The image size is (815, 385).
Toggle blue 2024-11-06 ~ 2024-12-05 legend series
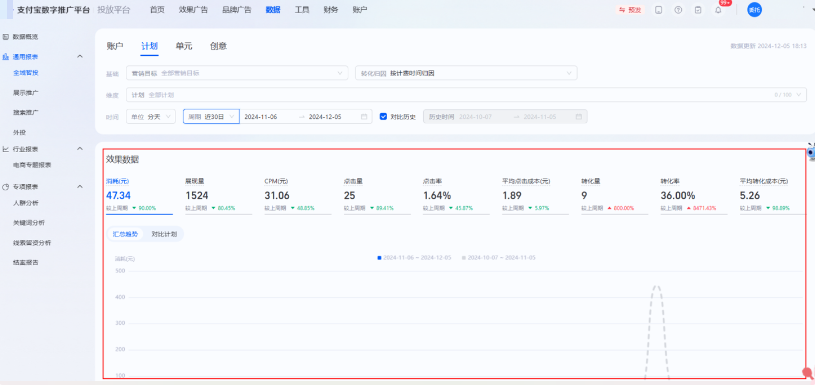415,258
